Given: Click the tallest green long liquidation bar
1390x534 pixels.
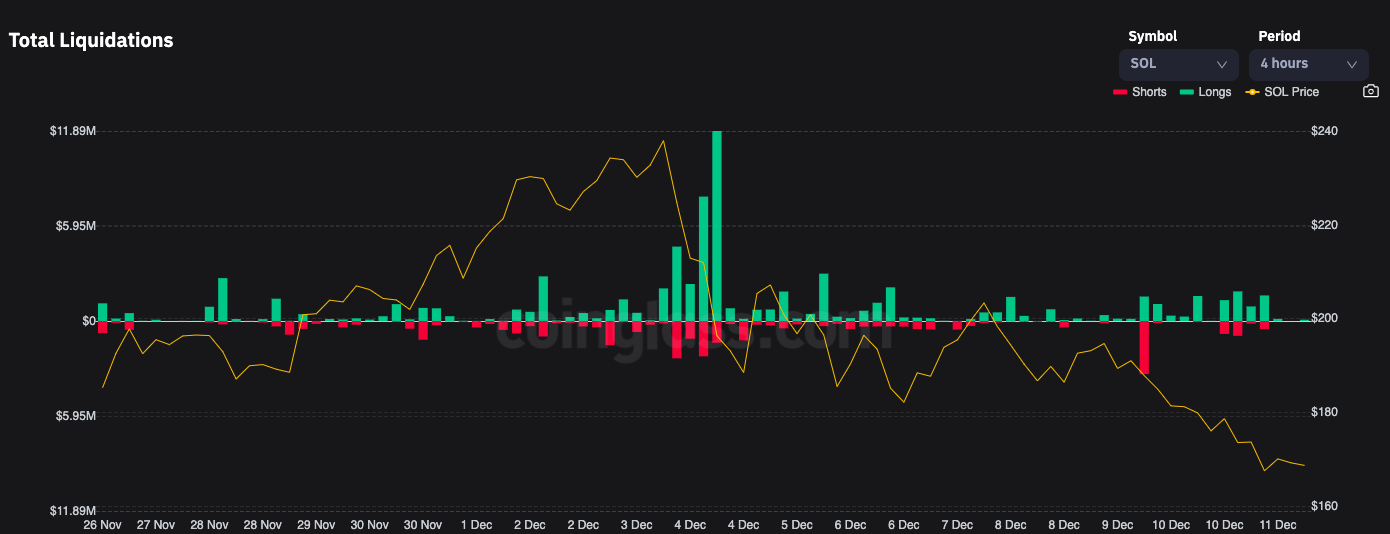Looking at the screenshot, I should (x=717, y=226).
